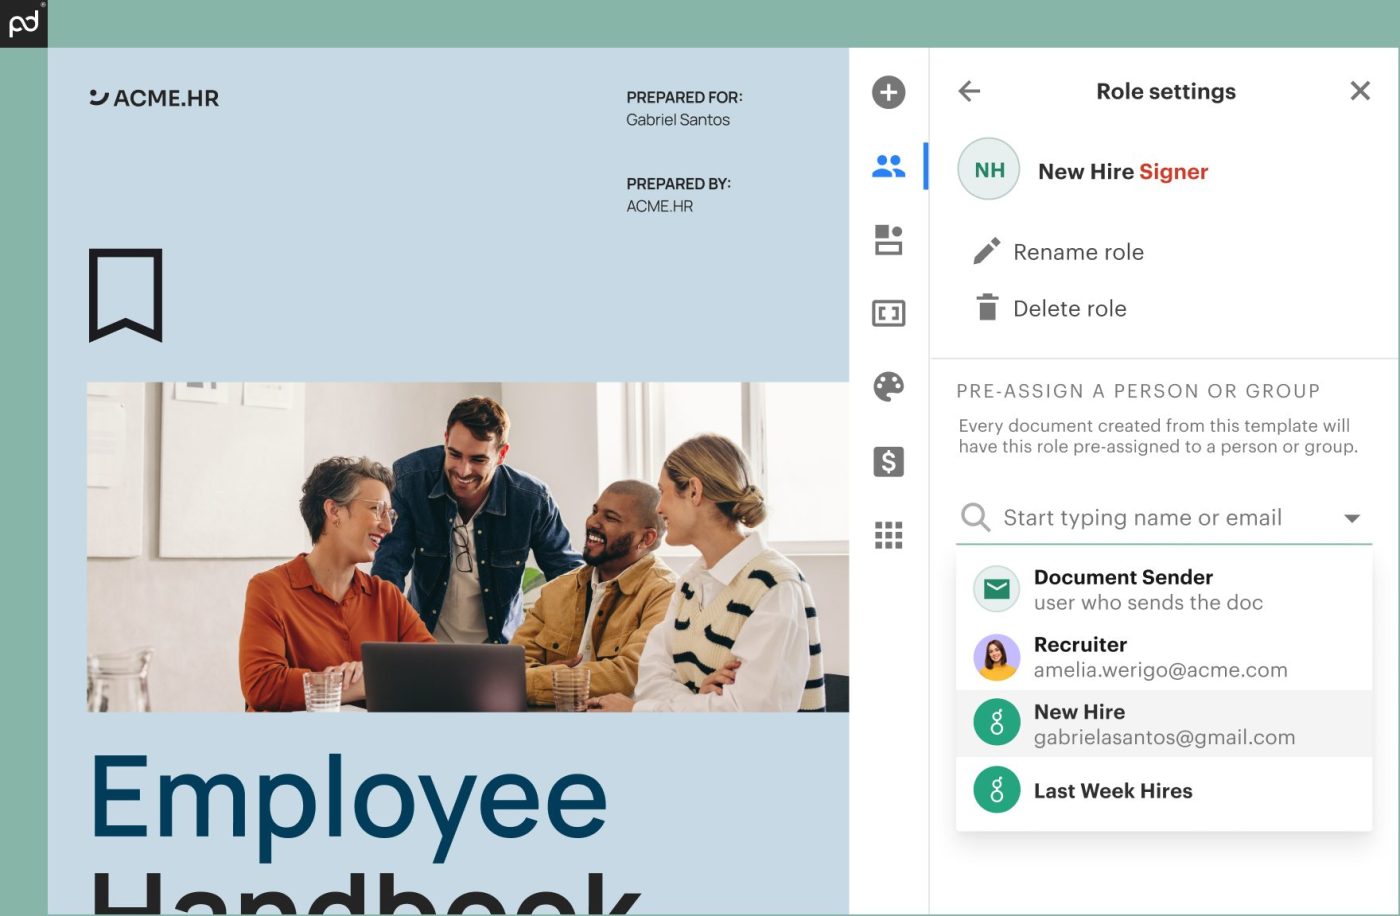Click the Delete role option
Viewport: 1400px width, 916px height.
[x=1069, y=308]
